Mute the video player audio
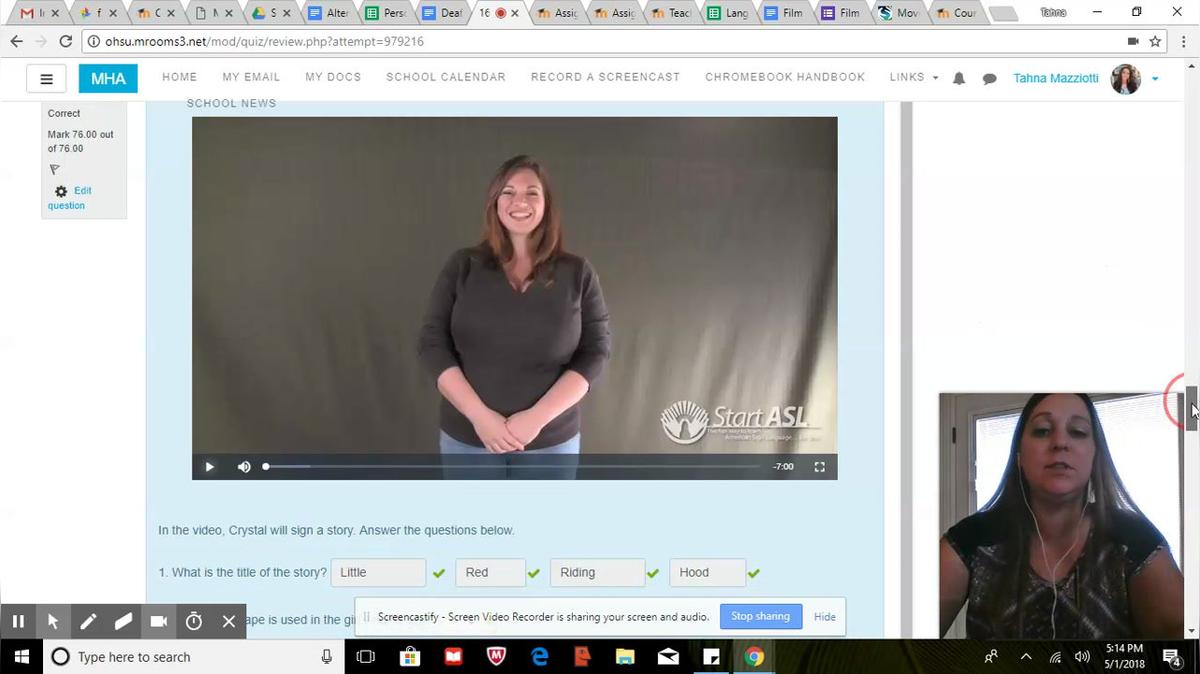 pos(244,467)
